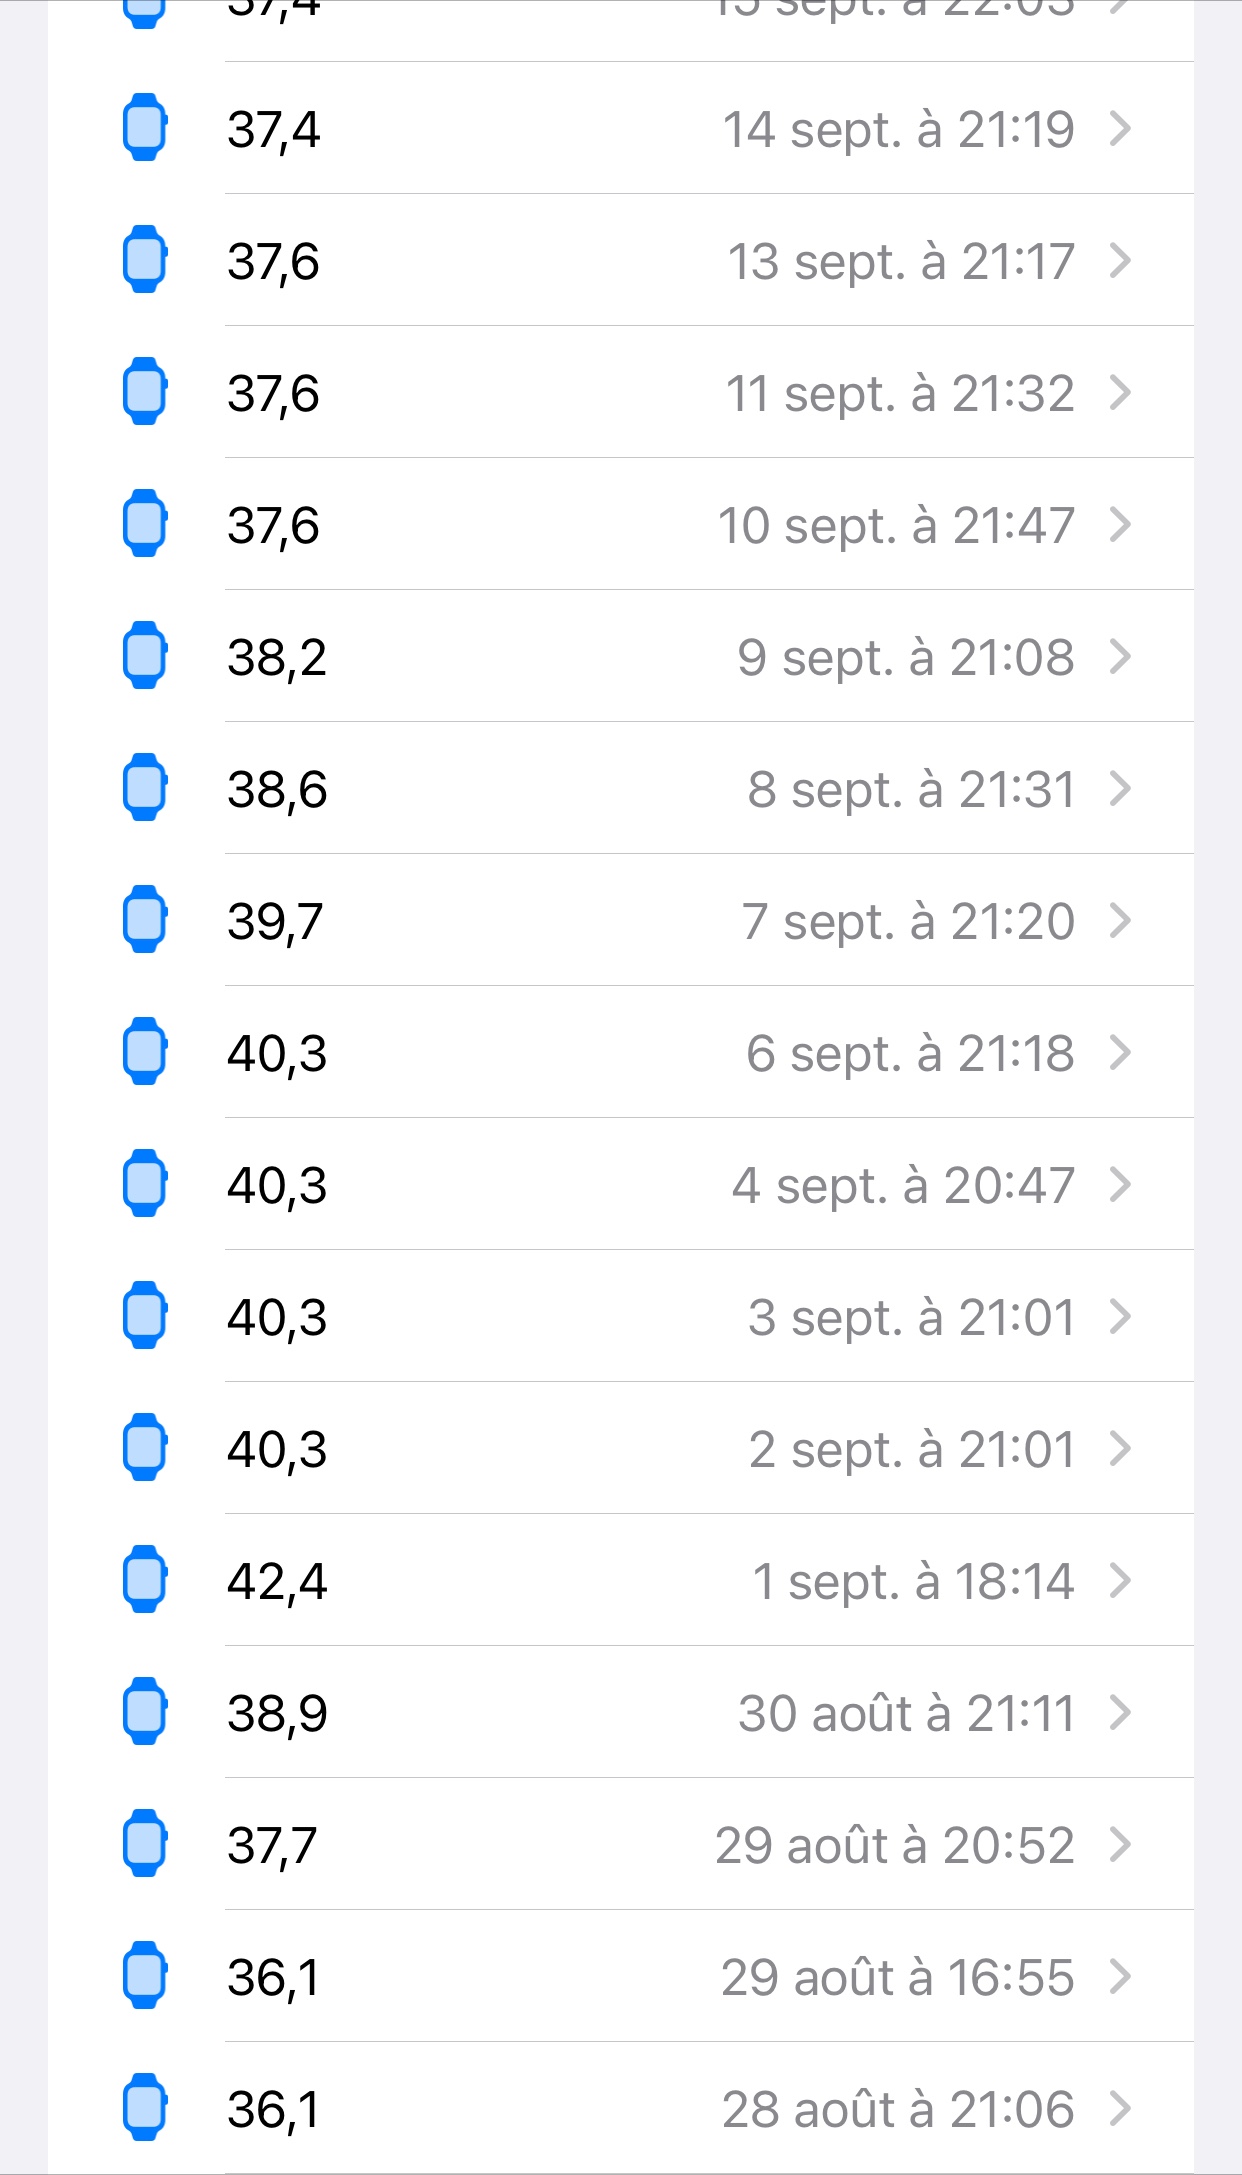Select watch icon next to 38,2 value

tap(144, 656)
